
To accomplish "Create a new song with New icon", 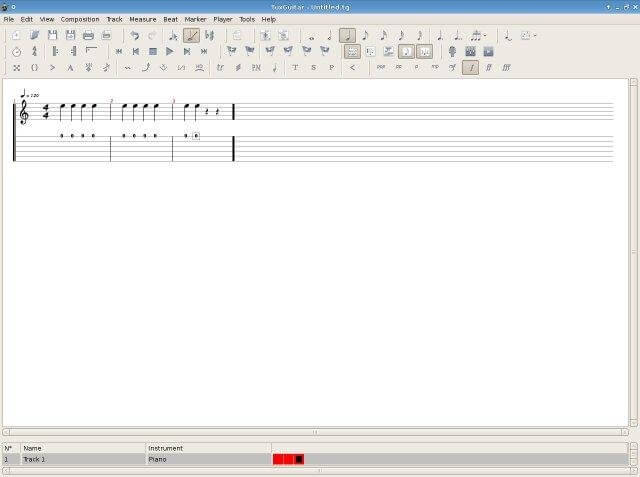I will [16, 35].
